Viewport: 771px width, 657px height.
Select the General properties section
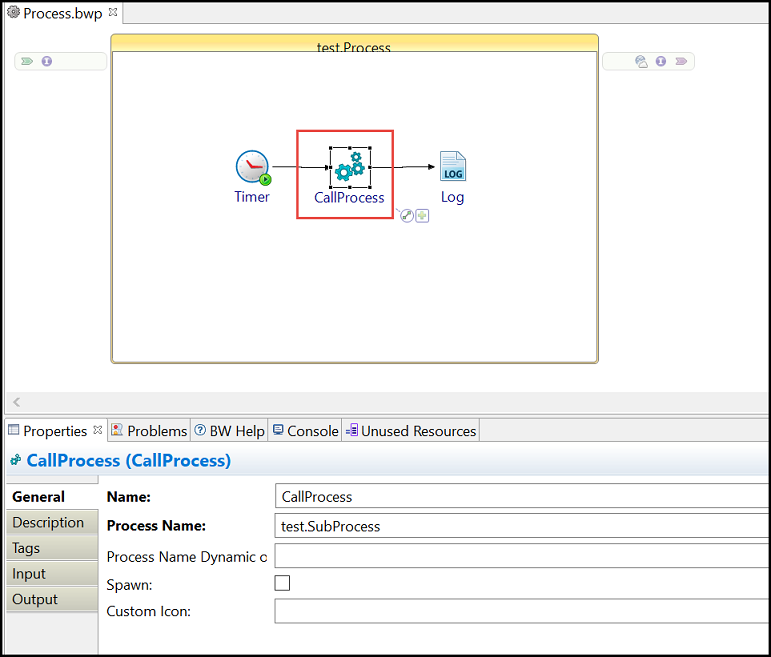click(x=52, y=497)
